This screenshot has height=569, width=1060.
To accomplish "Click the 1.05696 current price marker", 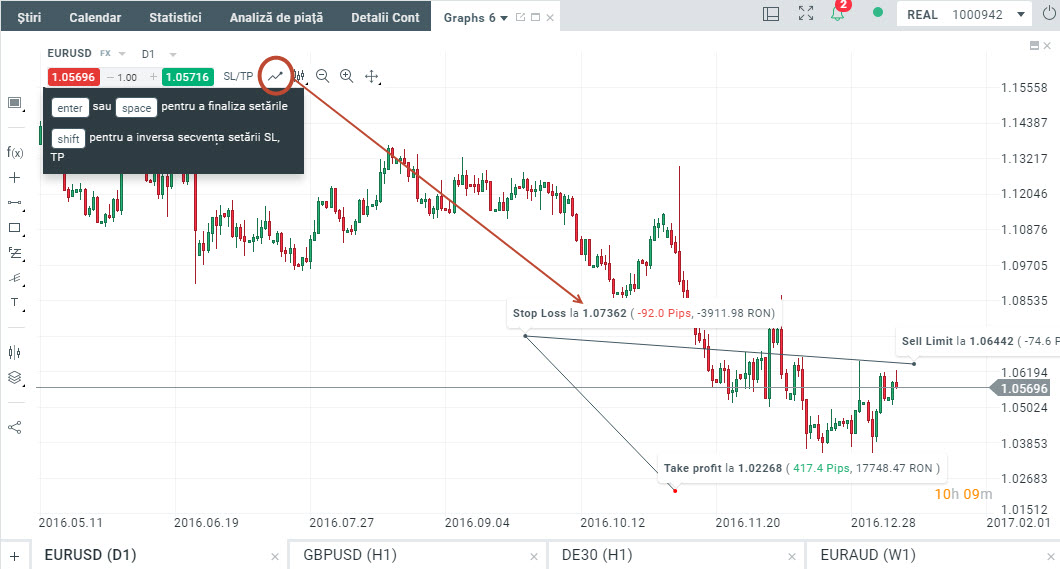I will point(1021,389).
